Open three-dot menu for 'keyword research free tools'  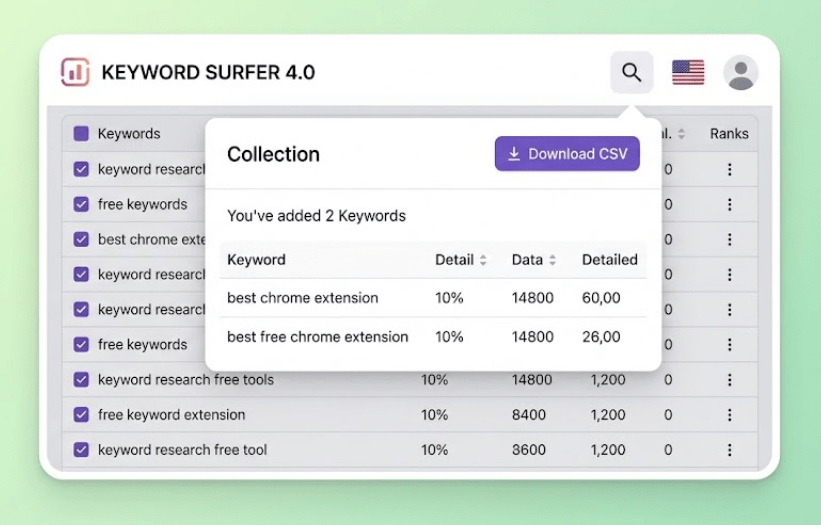(729, 379)
